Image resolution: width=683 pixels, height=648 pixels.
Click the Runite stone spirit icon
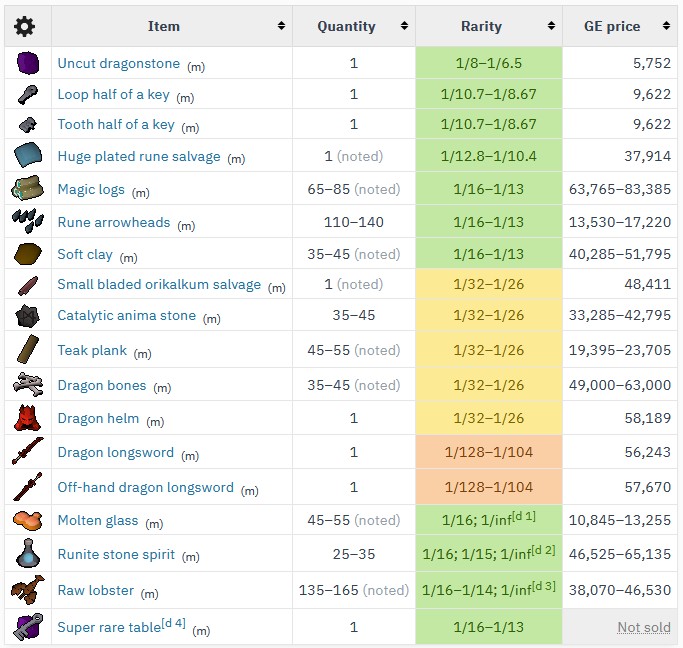pos(28,553)
